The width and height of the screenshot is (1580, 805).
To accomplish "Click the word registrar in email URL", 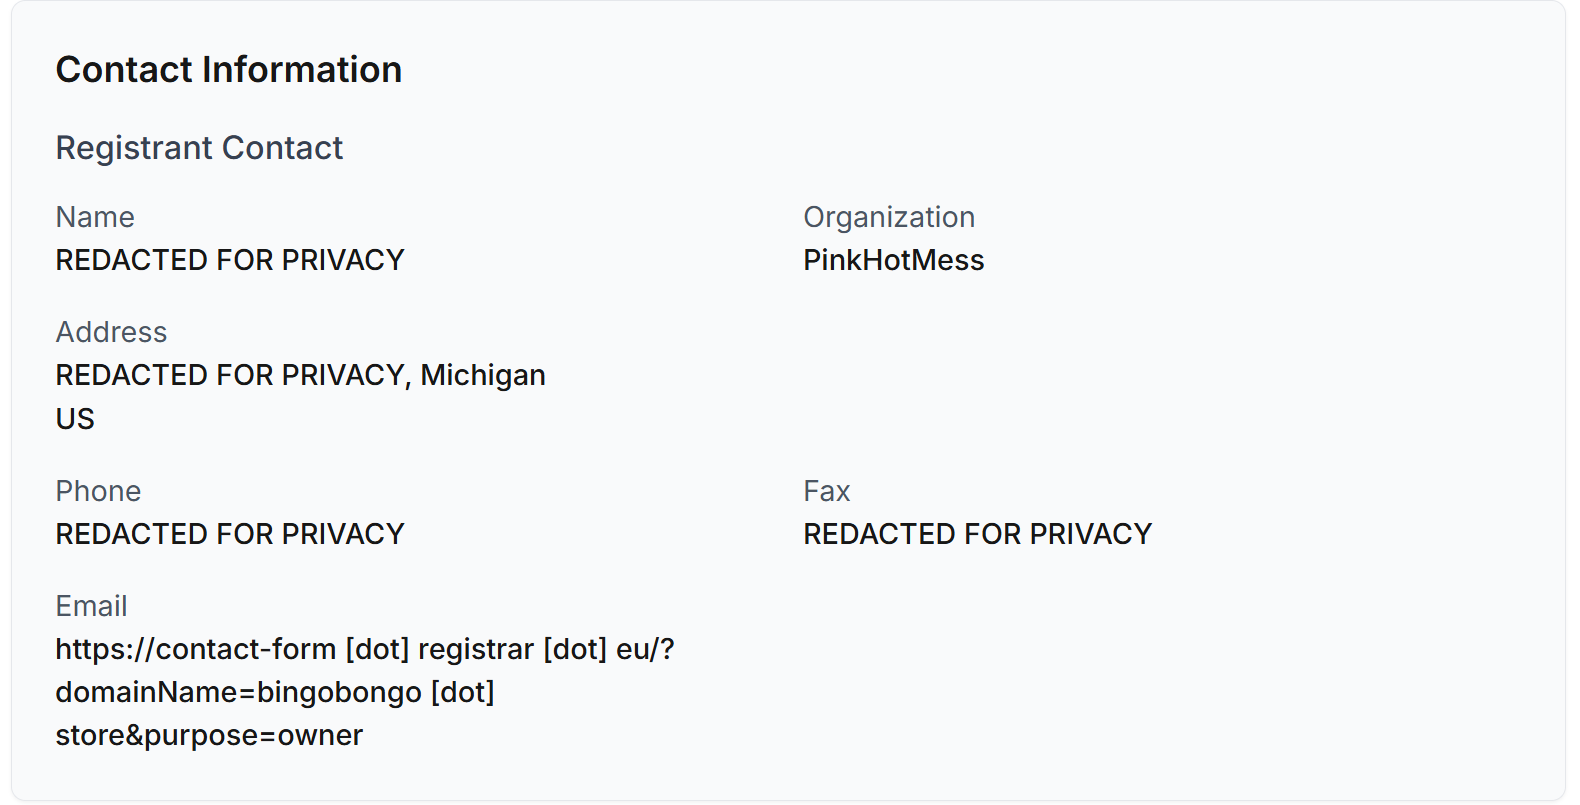I will [x=475, y=649].
